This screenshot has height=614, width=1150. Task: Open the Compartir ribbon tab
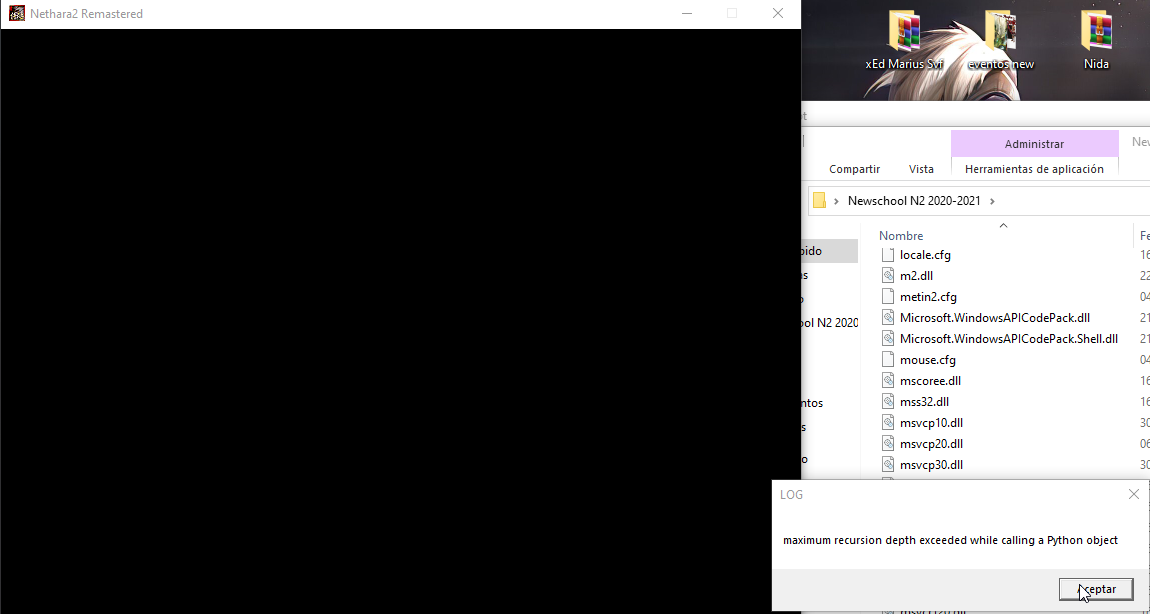point(854,169)
